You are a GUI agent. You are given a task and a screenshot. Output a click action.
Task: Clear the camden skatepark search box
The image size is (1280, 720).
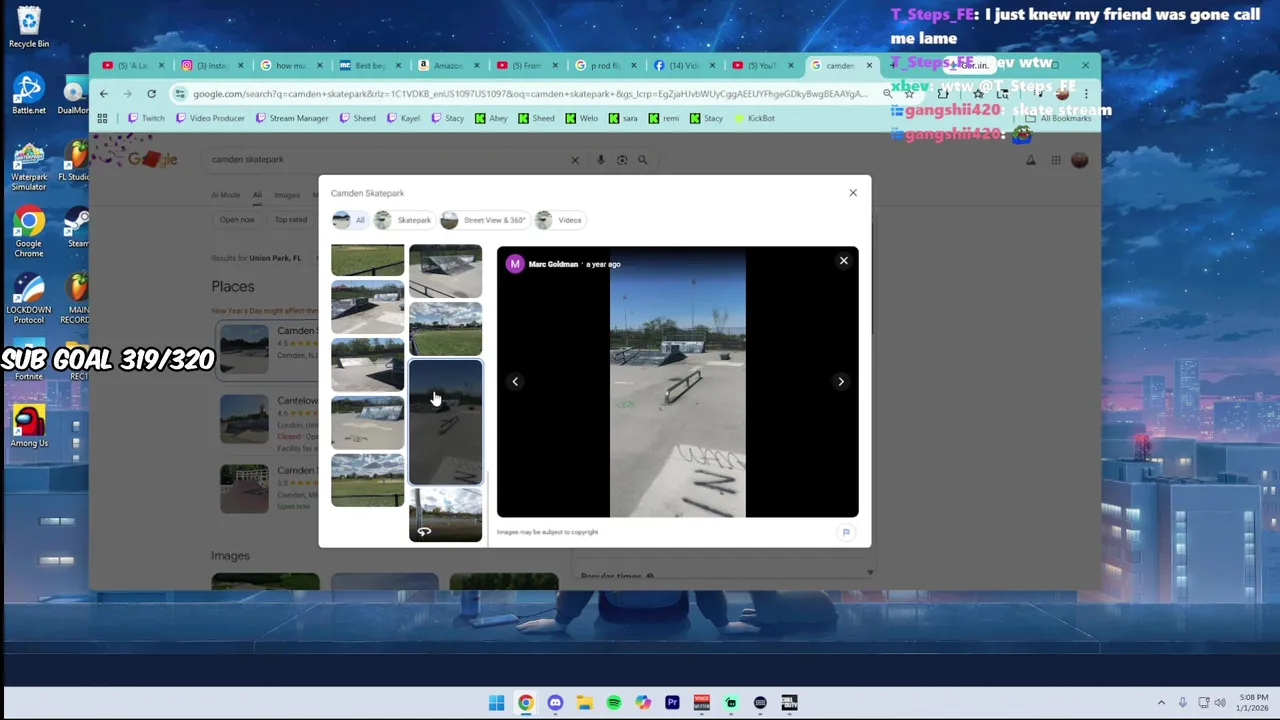pyautogui.click(x=575, y=160)
